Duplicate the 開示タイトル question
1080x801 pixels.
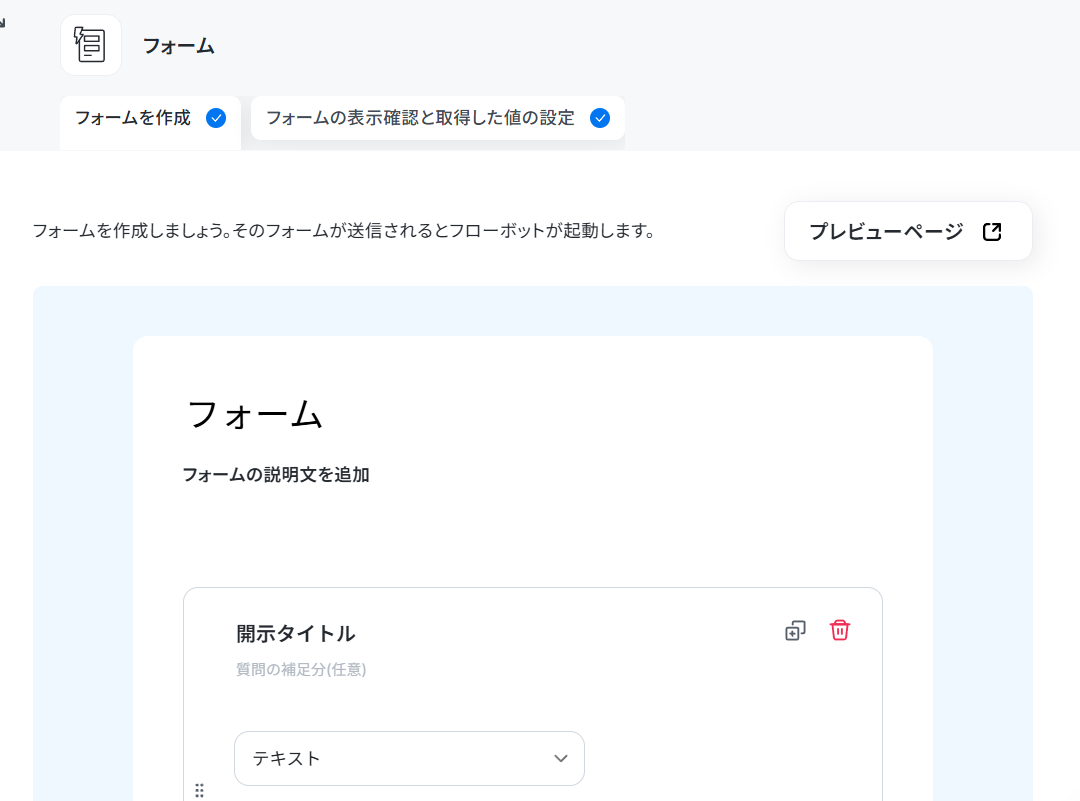(795, 630)
